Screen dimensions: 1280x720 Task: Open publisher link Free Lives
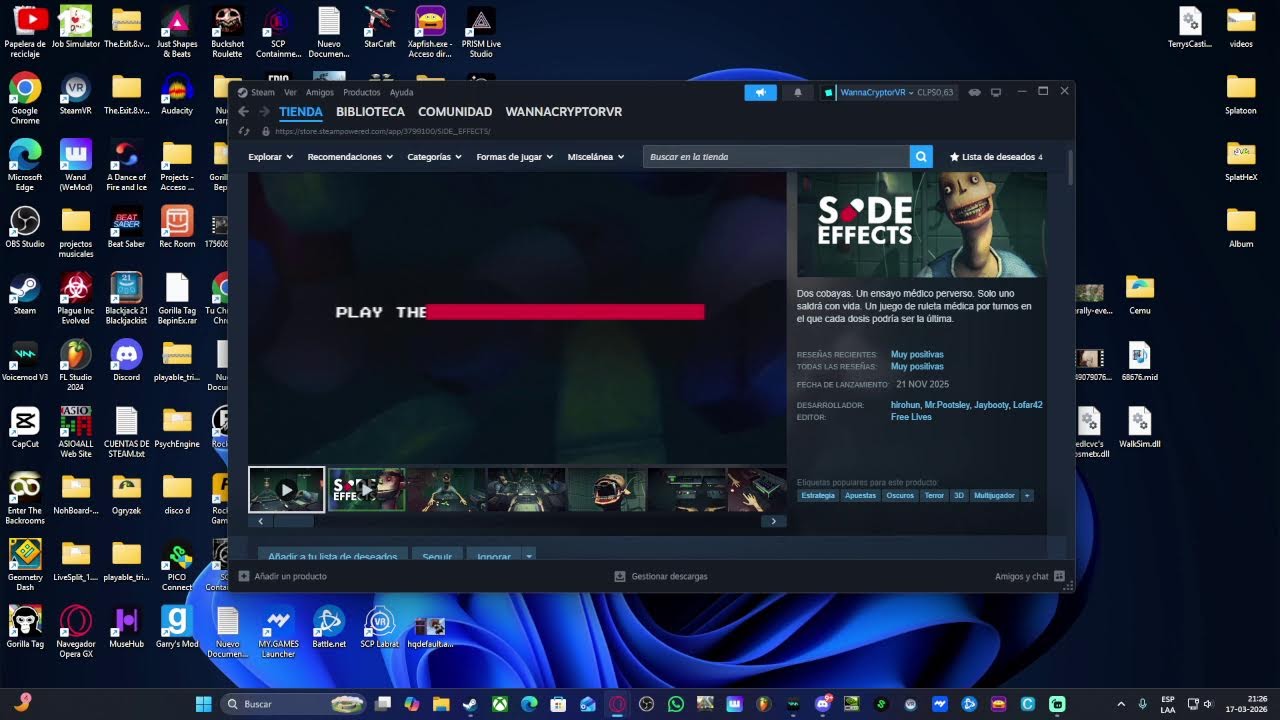[x=911, y=417]
